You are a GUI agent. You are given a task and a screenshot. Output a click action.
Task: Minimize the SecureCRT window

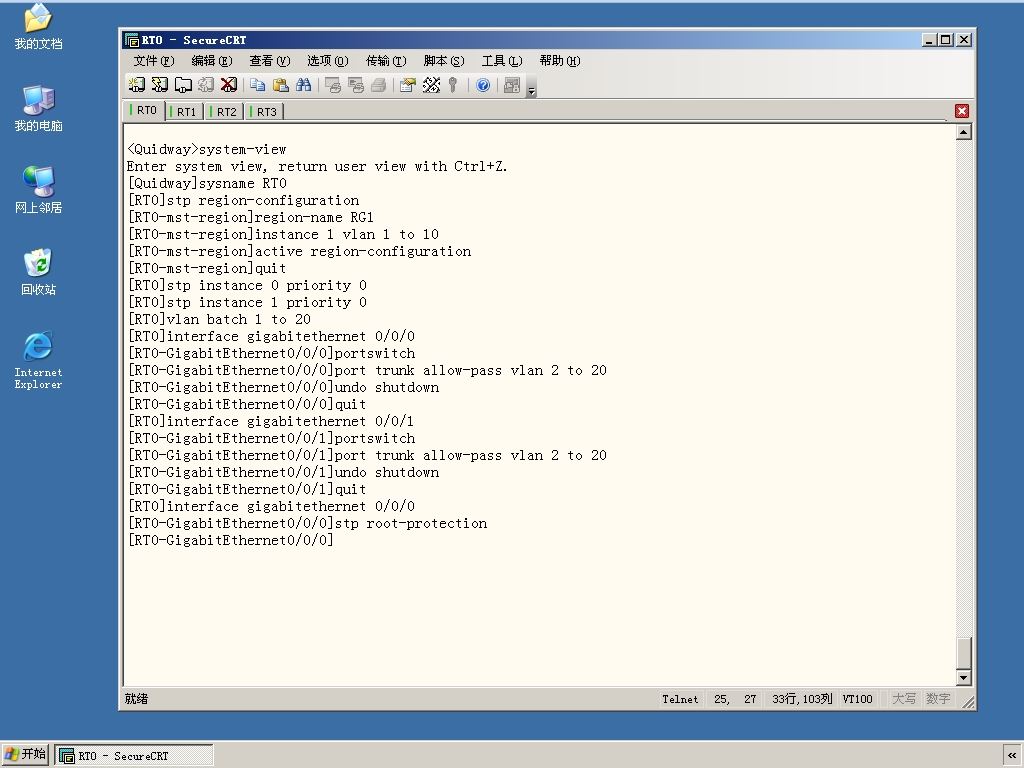(x=929, y=40)
